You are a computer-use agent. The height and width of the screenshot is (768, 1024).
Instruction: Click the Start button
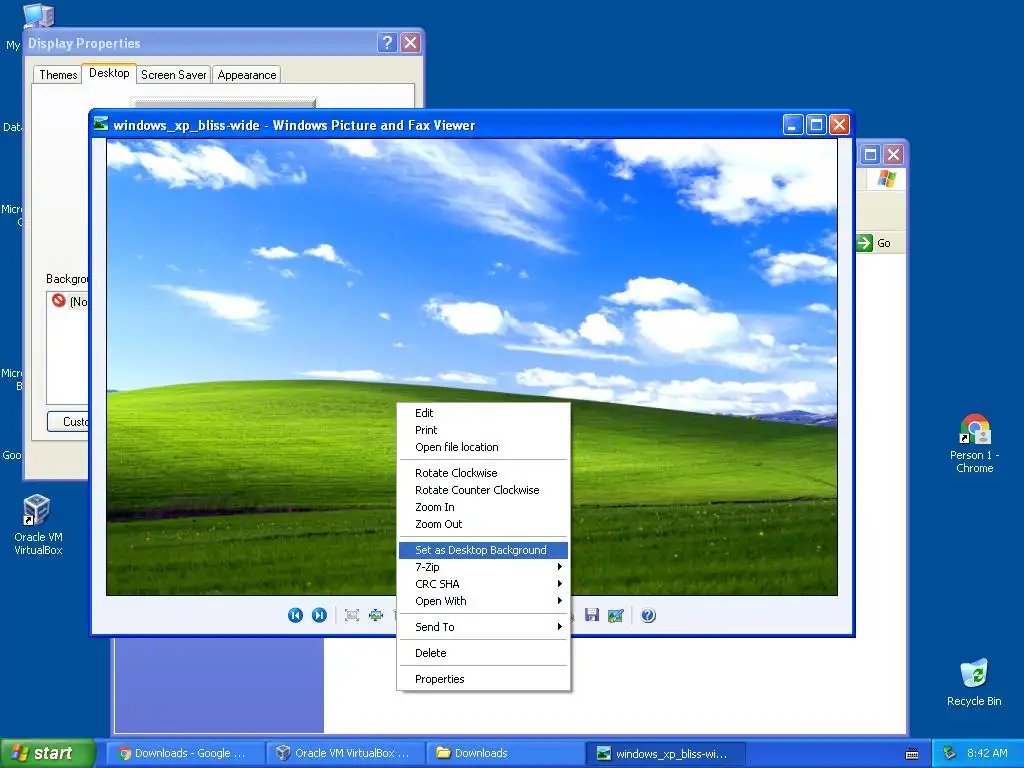(47, 753)
